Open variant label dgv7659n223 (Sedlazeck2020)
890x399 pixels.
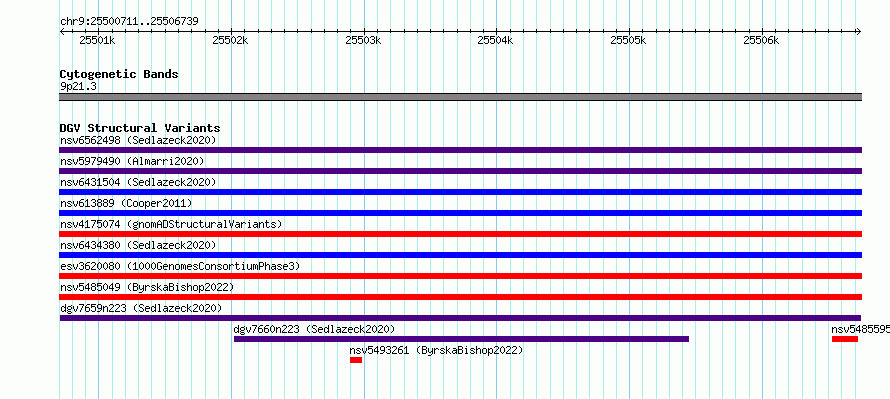[x=141, y=308]
